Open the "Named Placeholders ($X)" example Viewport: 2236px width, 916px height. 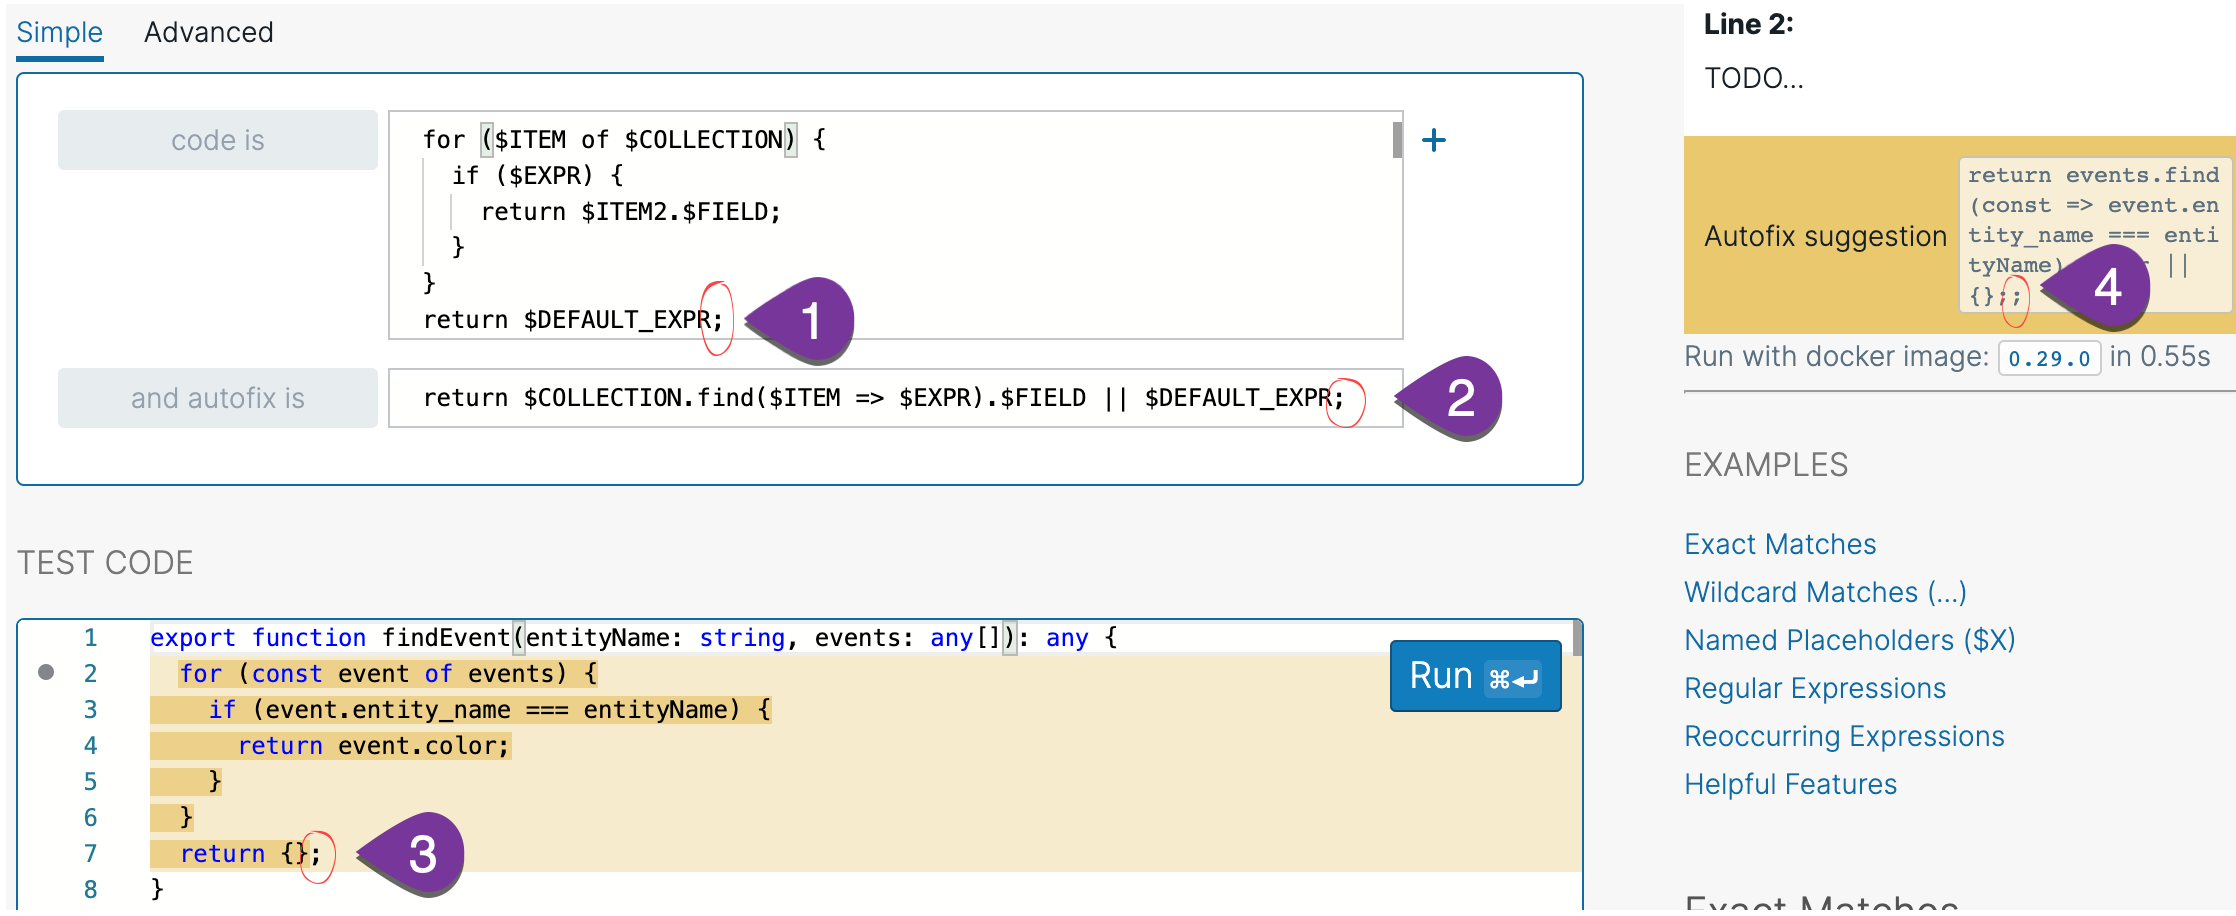[1849, 639]
